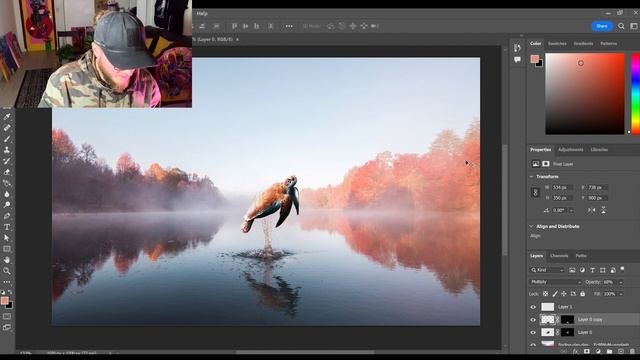Screen dimensions: 640x360
Task: Click the foreground color swatch in toolbar
Action: pos(4,301)
